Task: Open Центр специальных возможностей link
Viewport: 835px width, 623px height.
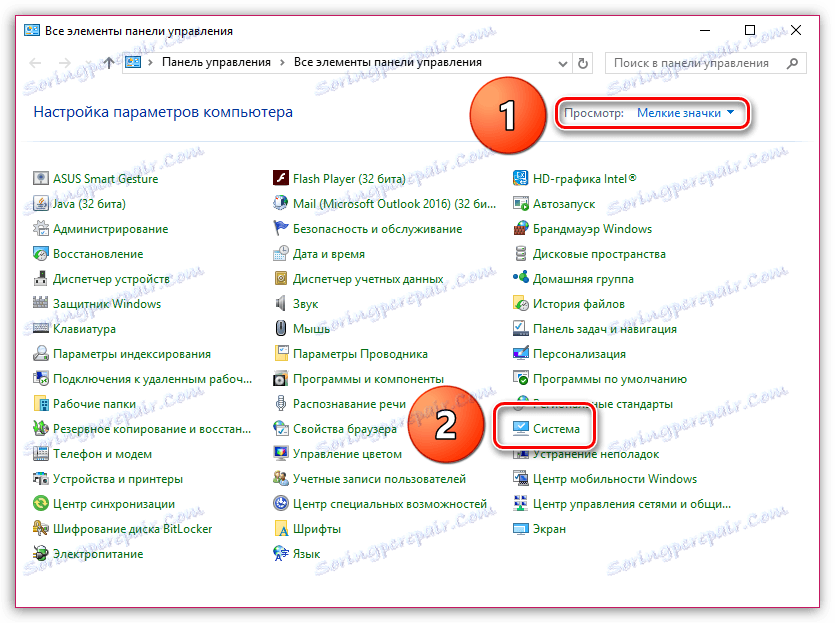Action: tap(390, 504)
